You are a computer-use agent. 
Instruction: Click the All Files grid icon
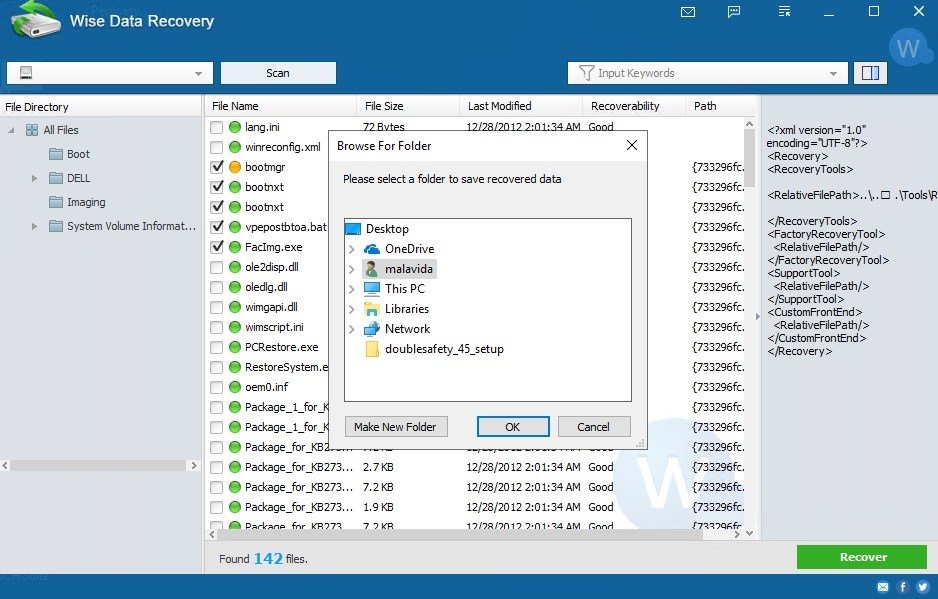click(32, 130)
